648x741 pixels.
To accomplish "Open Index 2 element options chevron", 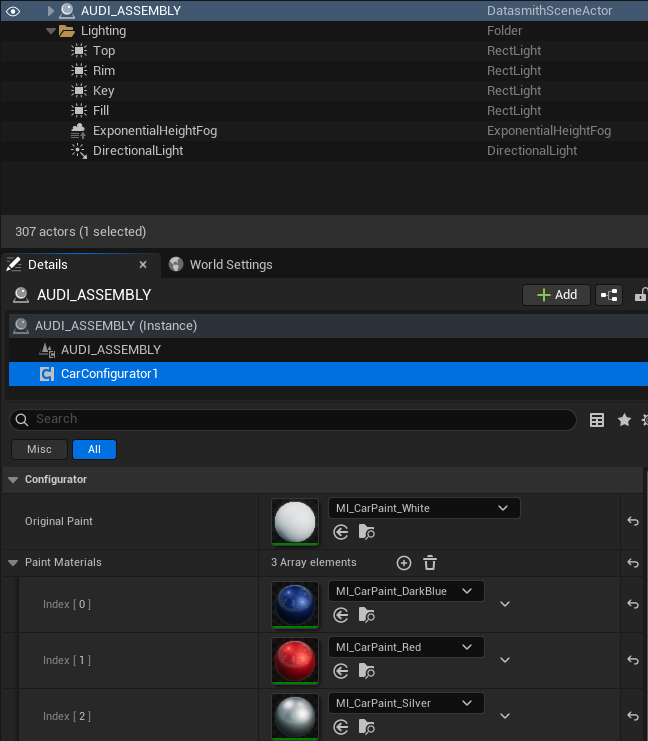I will (x=505, y=716).
